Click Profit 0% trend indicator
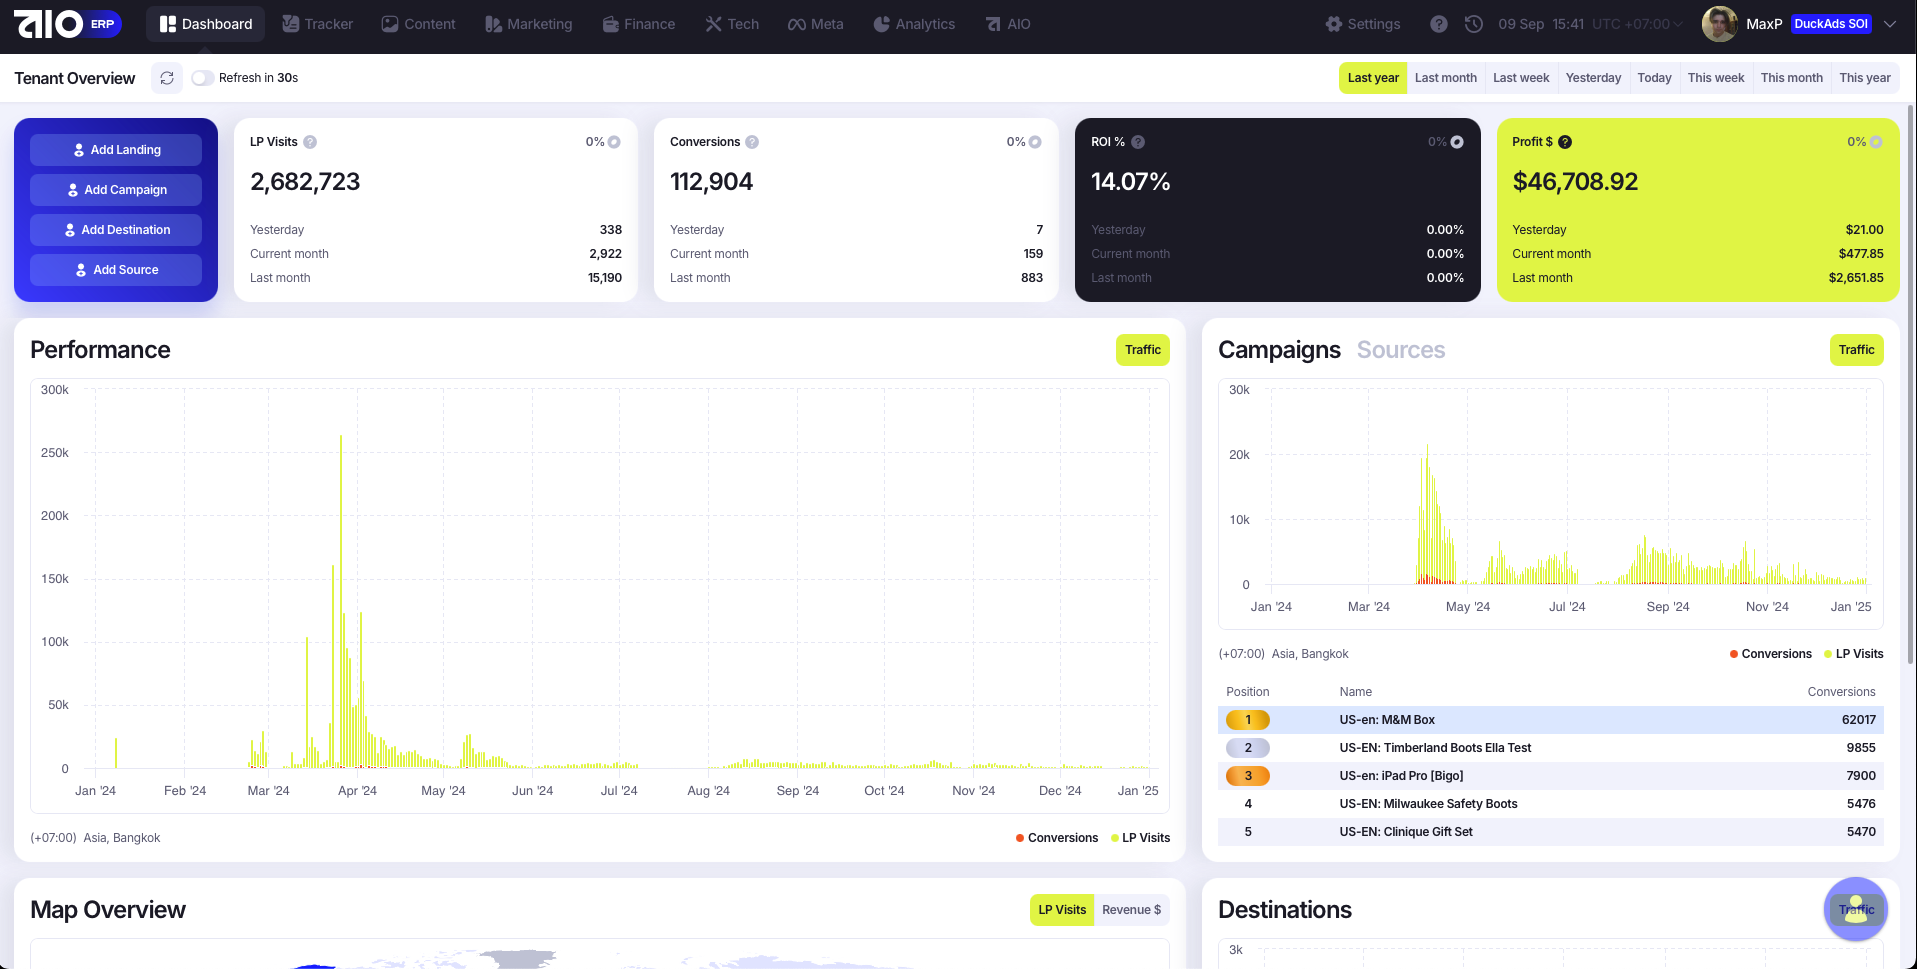The image size is (1917, 969). (1865, 142)
